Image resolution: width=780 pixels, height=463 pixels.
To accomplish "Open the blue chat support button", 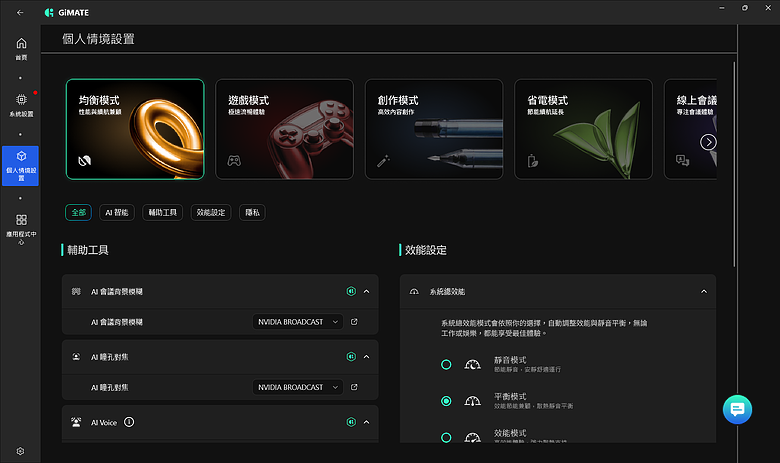I will click(737, 409).
